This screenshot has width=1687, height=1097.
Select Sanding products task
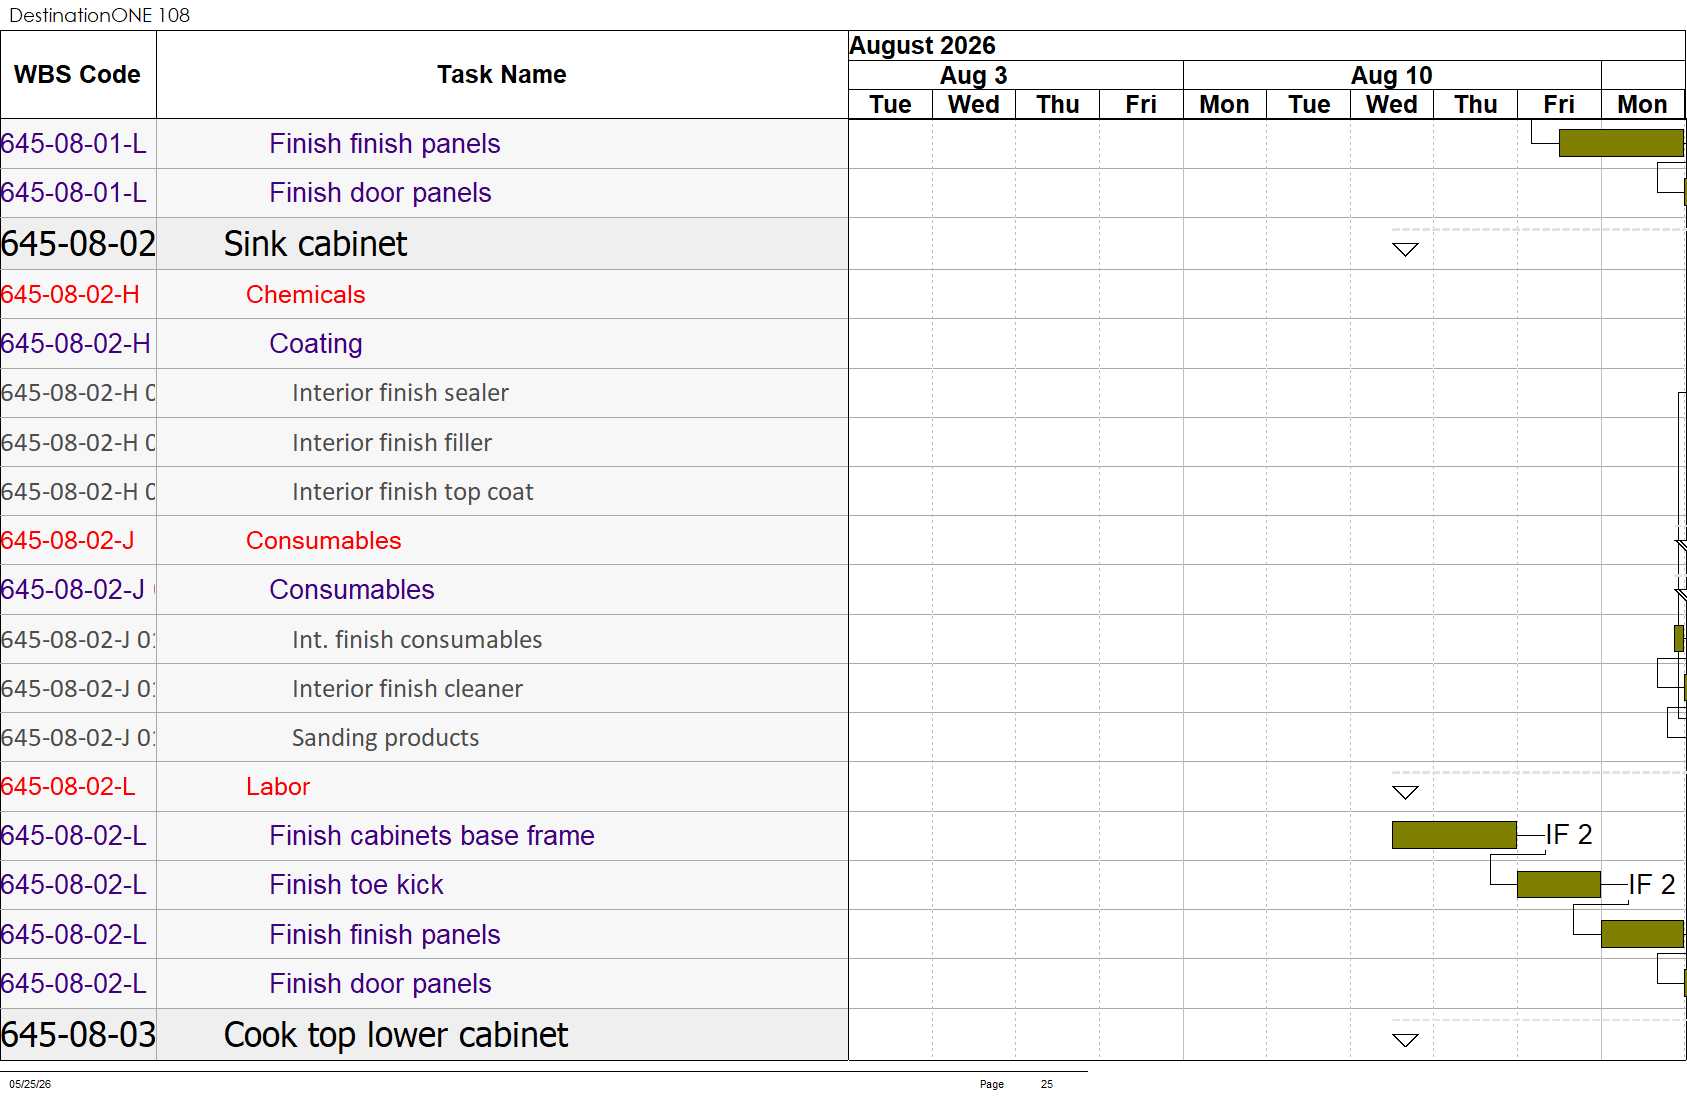(385, 737)
